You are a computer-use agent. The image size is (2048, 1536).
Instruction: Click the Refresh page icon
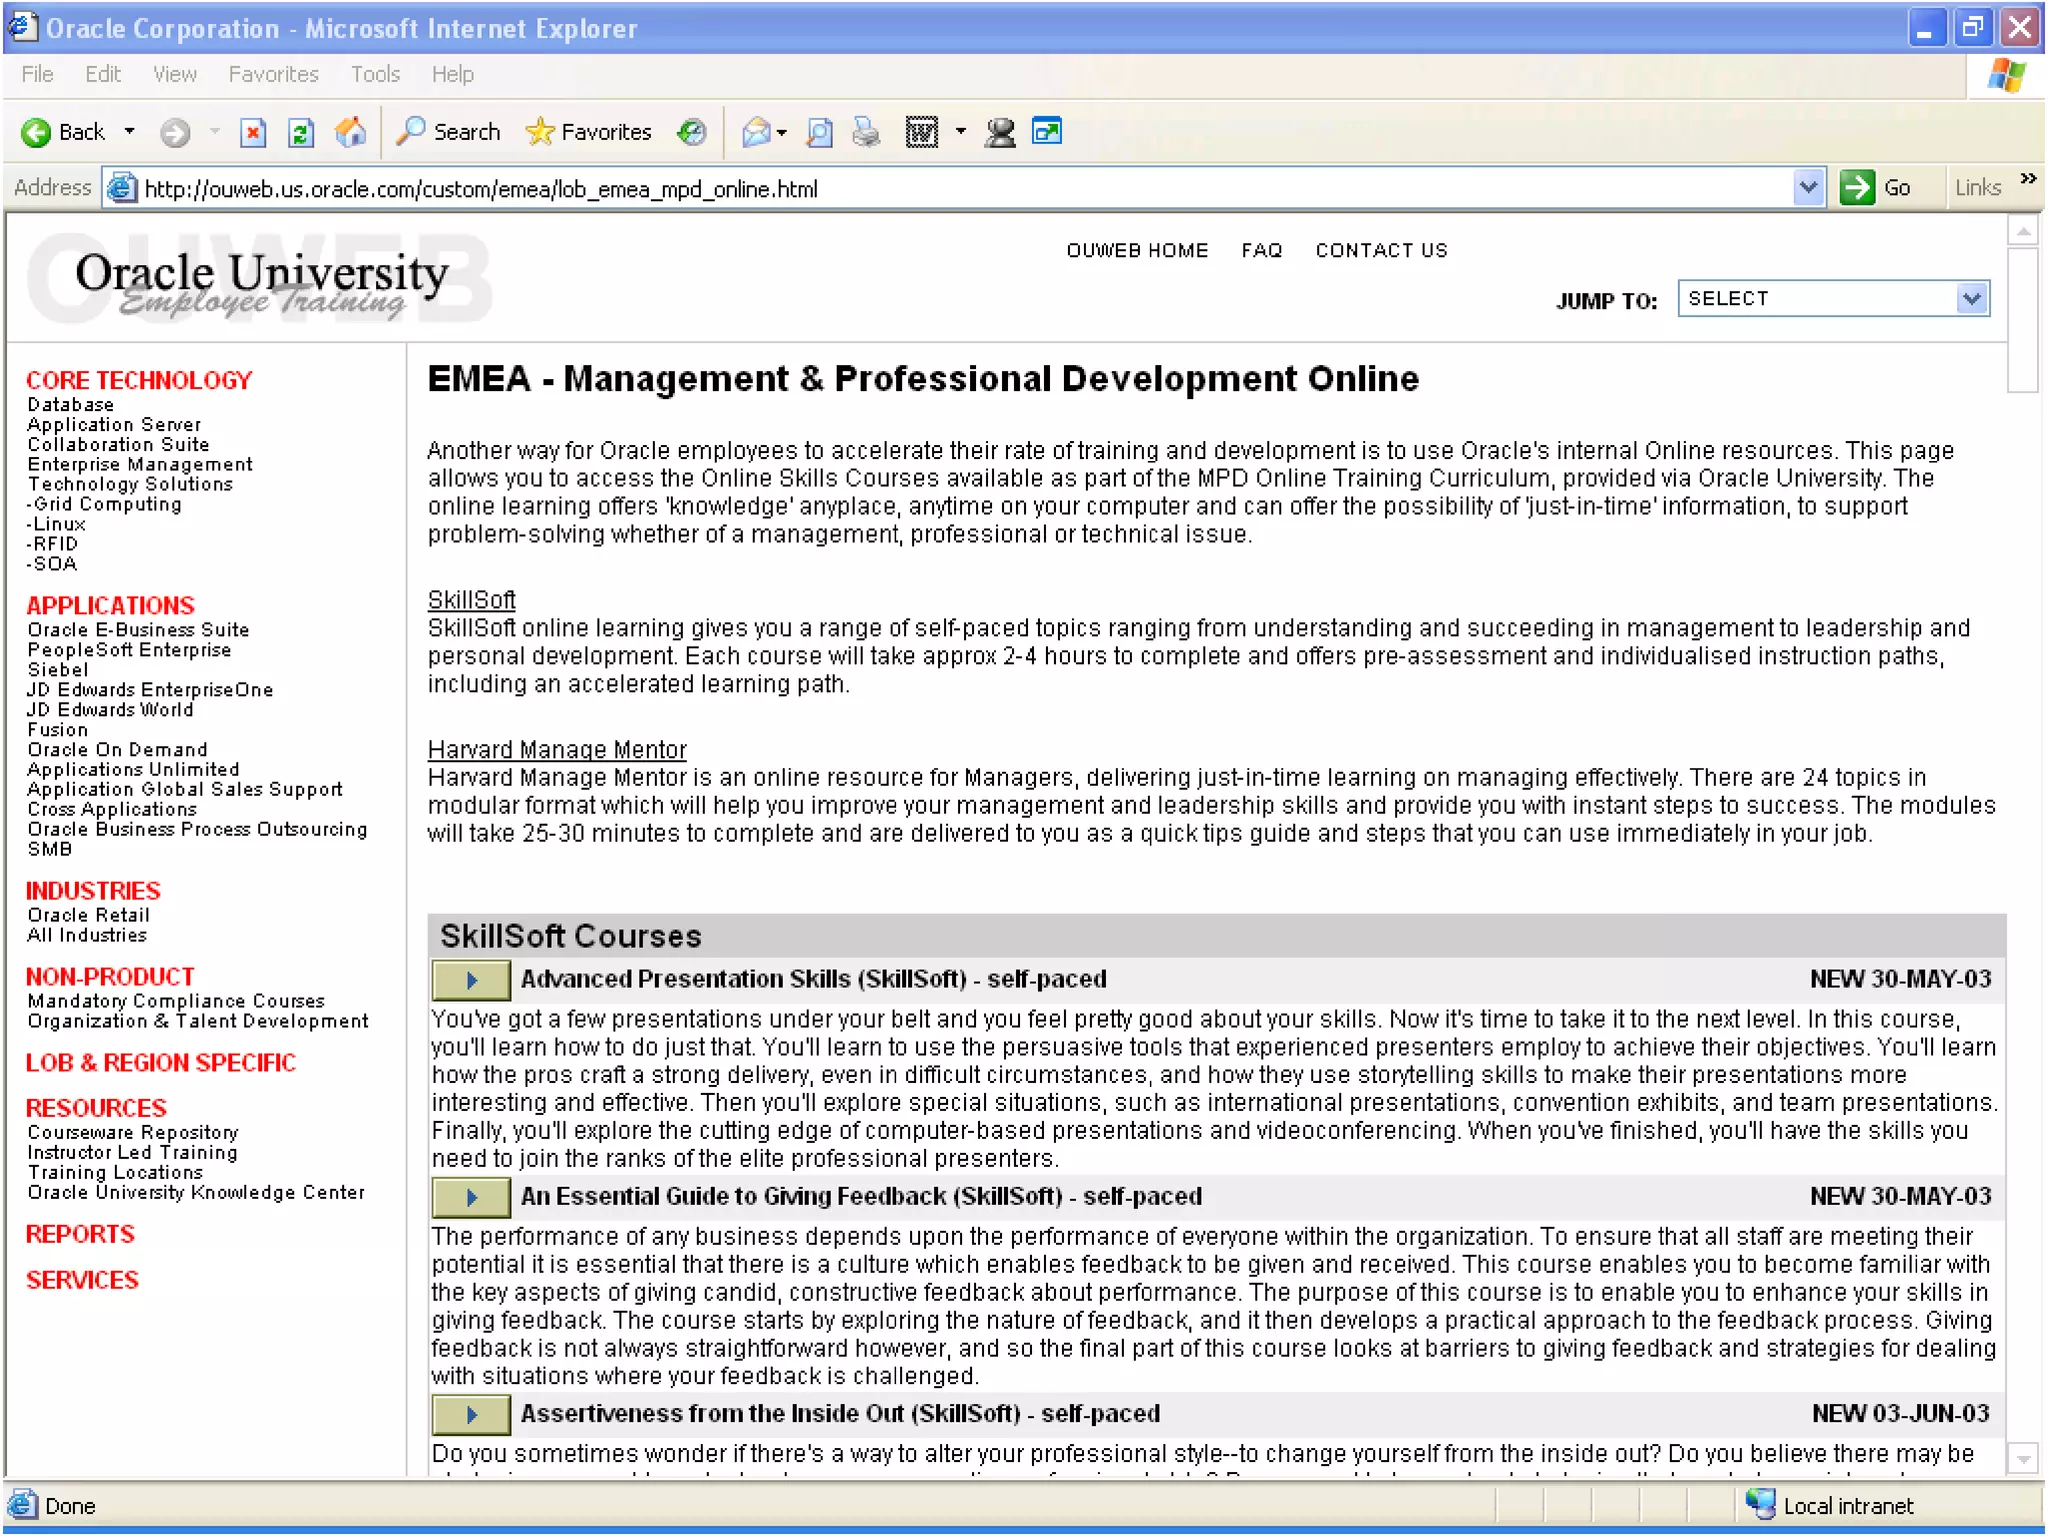301,132
